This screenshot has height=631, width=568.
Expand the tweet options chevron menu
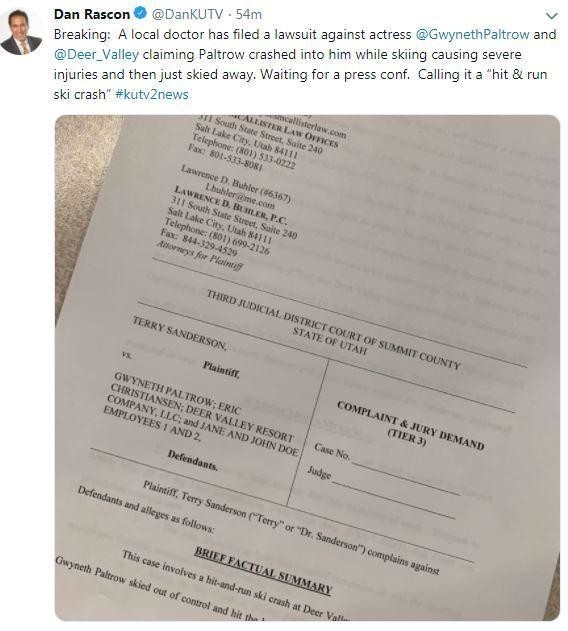point(551,16)
